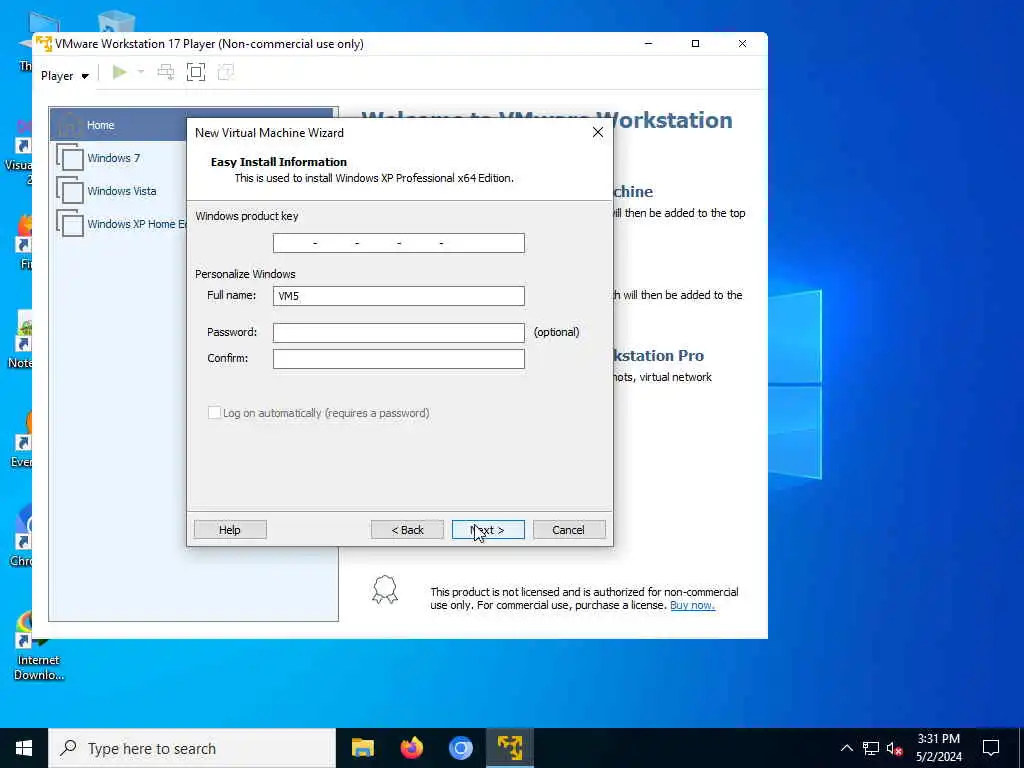Screen dimensions: 1024x768
Task: Go back with the Back button
Action: (408, 530)
